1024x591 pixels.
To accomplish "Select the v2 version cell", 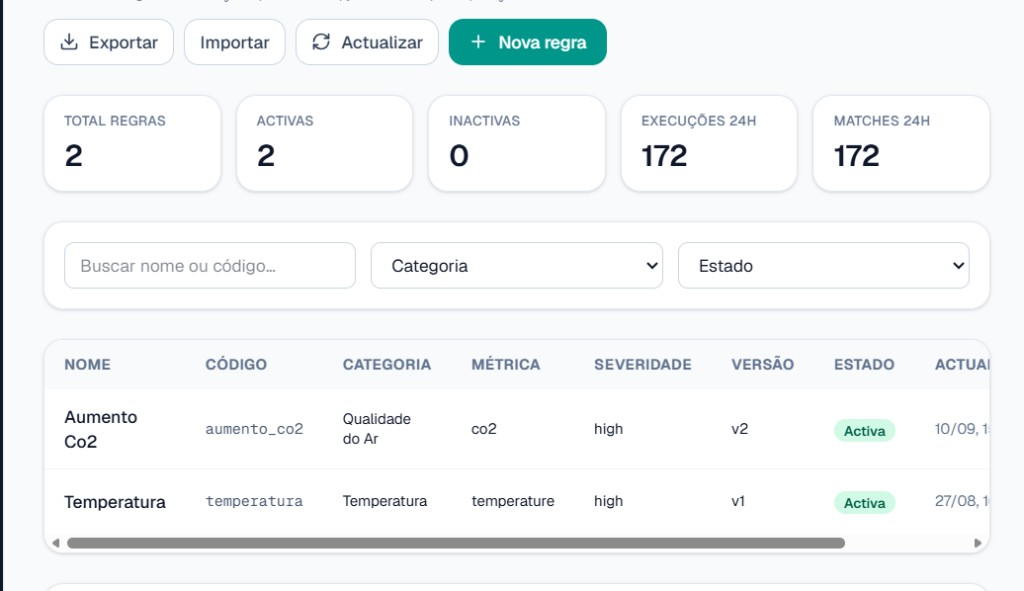I will tap(739, 429).
